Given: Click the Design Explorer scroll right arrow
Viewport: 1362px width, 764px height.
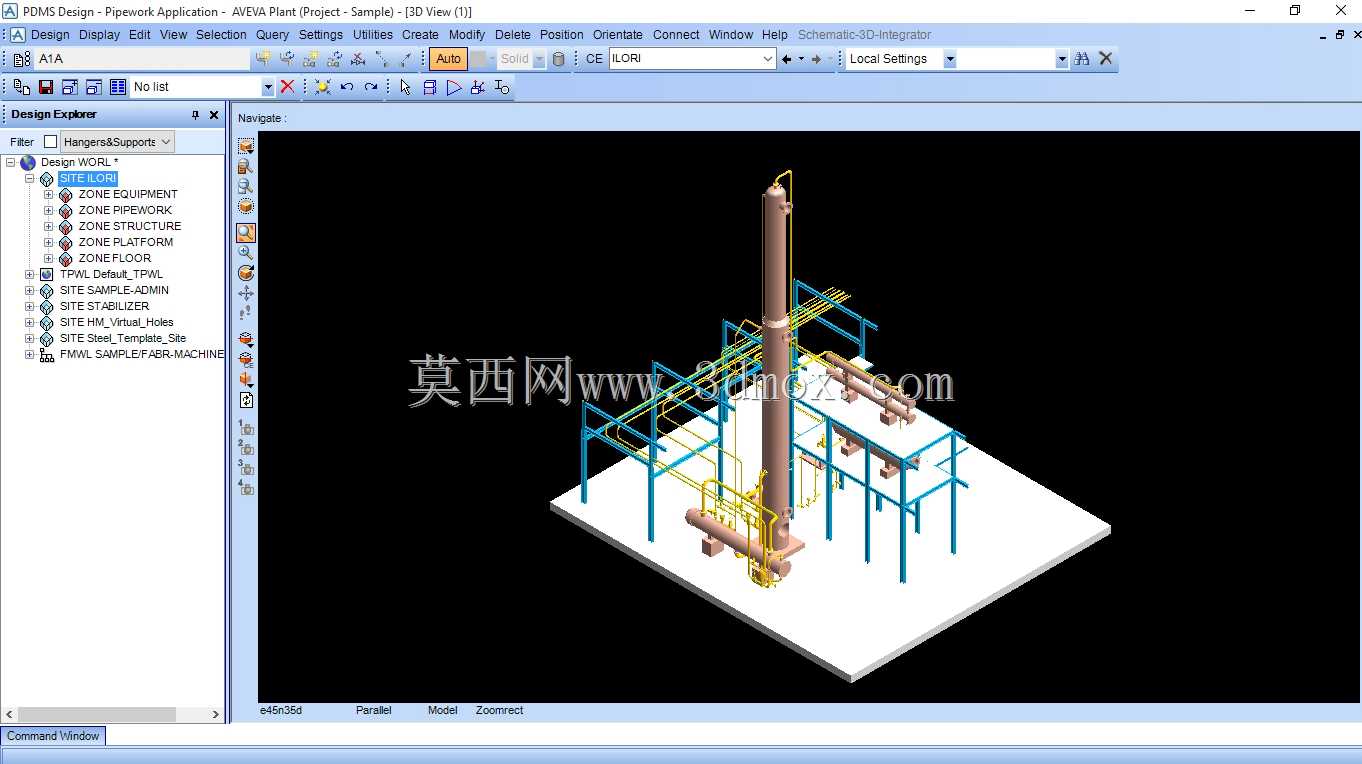Looking at the screenshot, I should [215, 714].
